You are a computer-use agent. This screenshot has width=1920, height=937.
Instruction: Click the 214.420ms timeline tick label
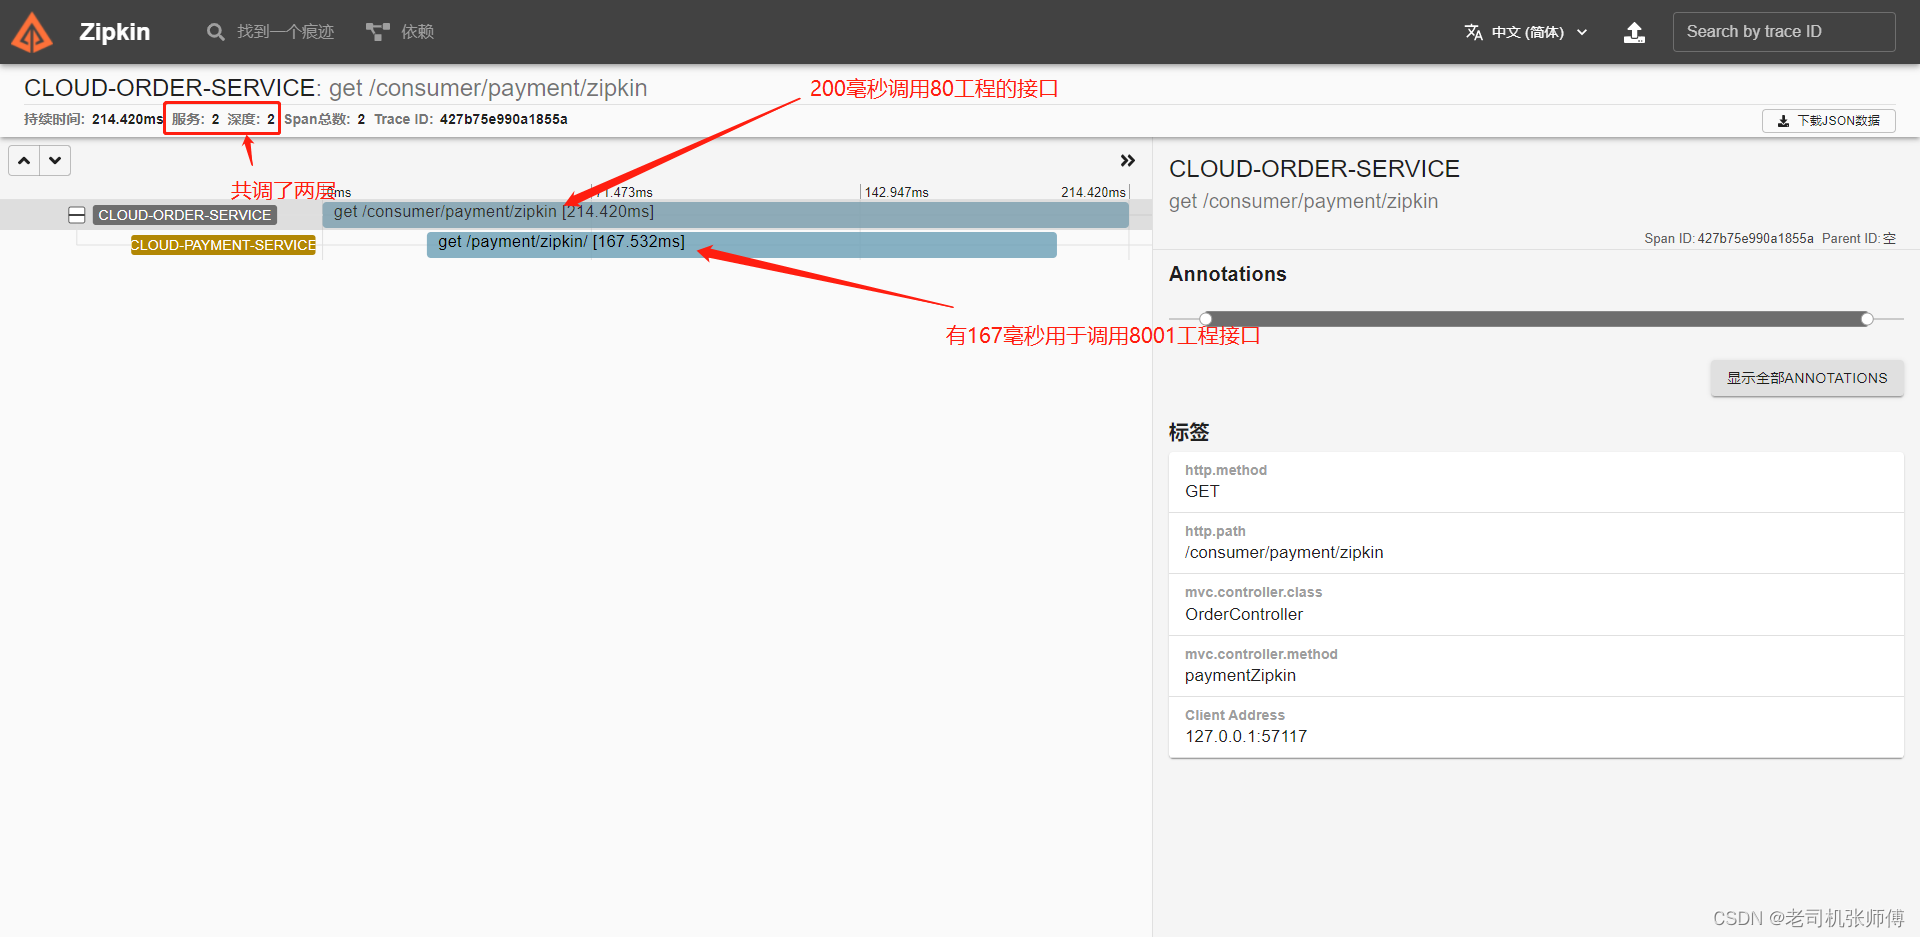1093,192
